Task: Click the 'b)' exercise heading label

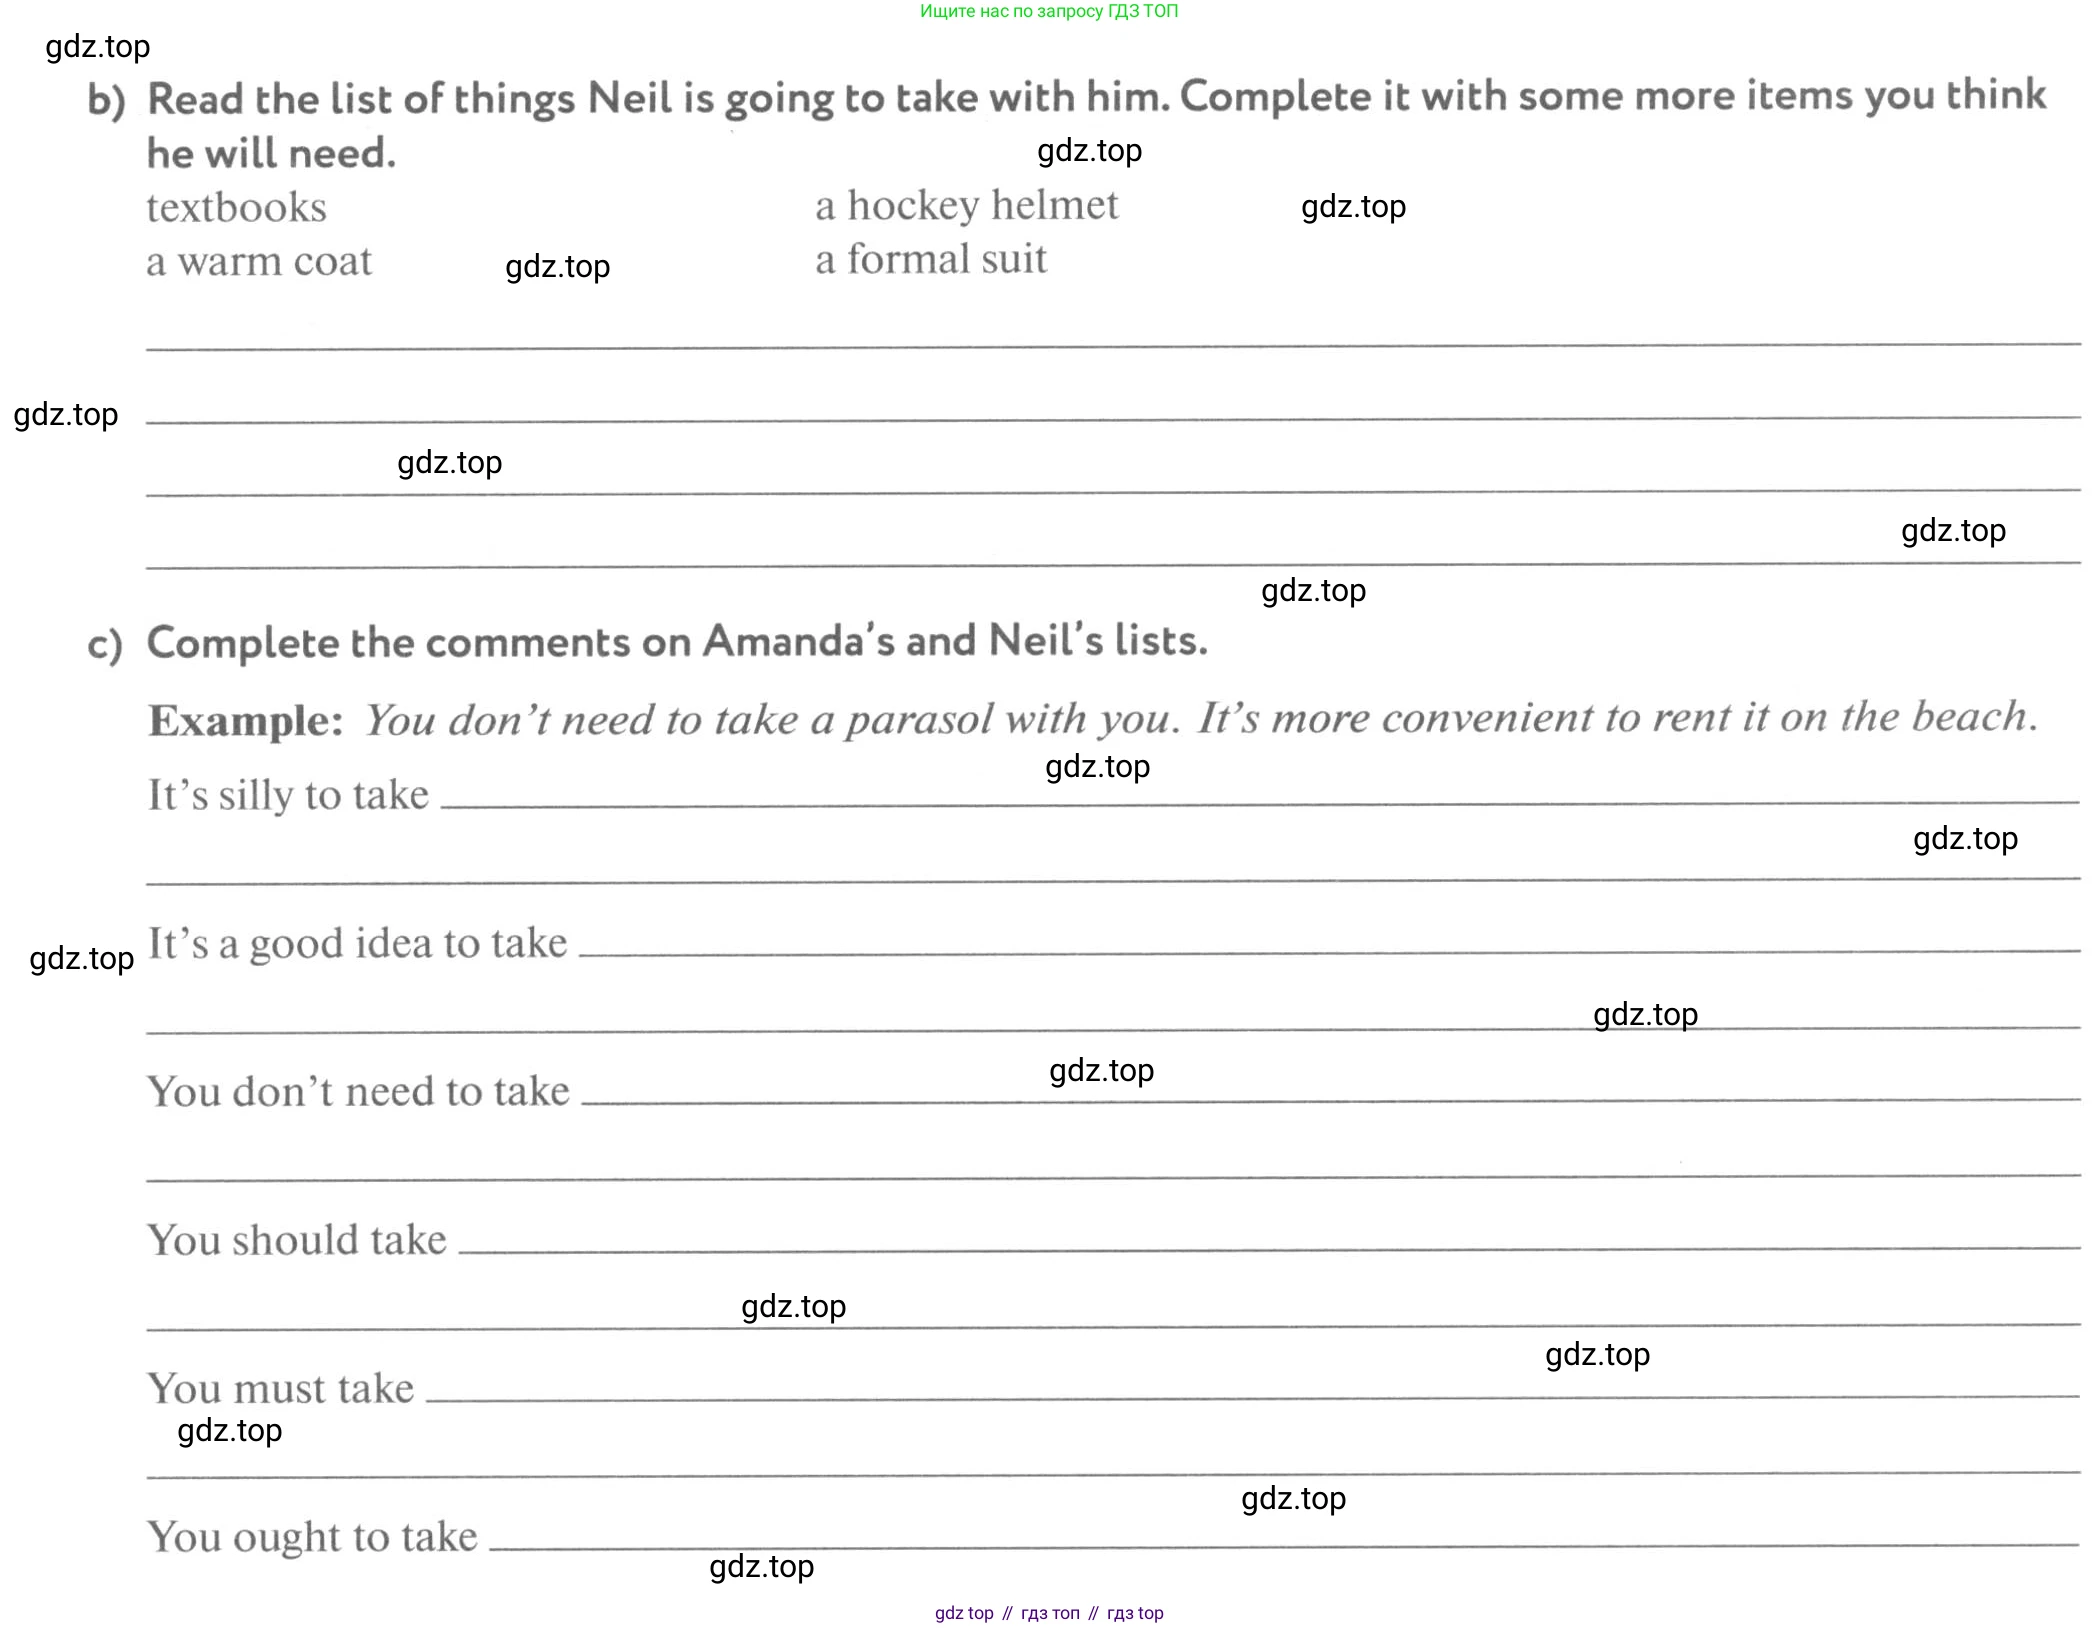Action: point(107,101)
